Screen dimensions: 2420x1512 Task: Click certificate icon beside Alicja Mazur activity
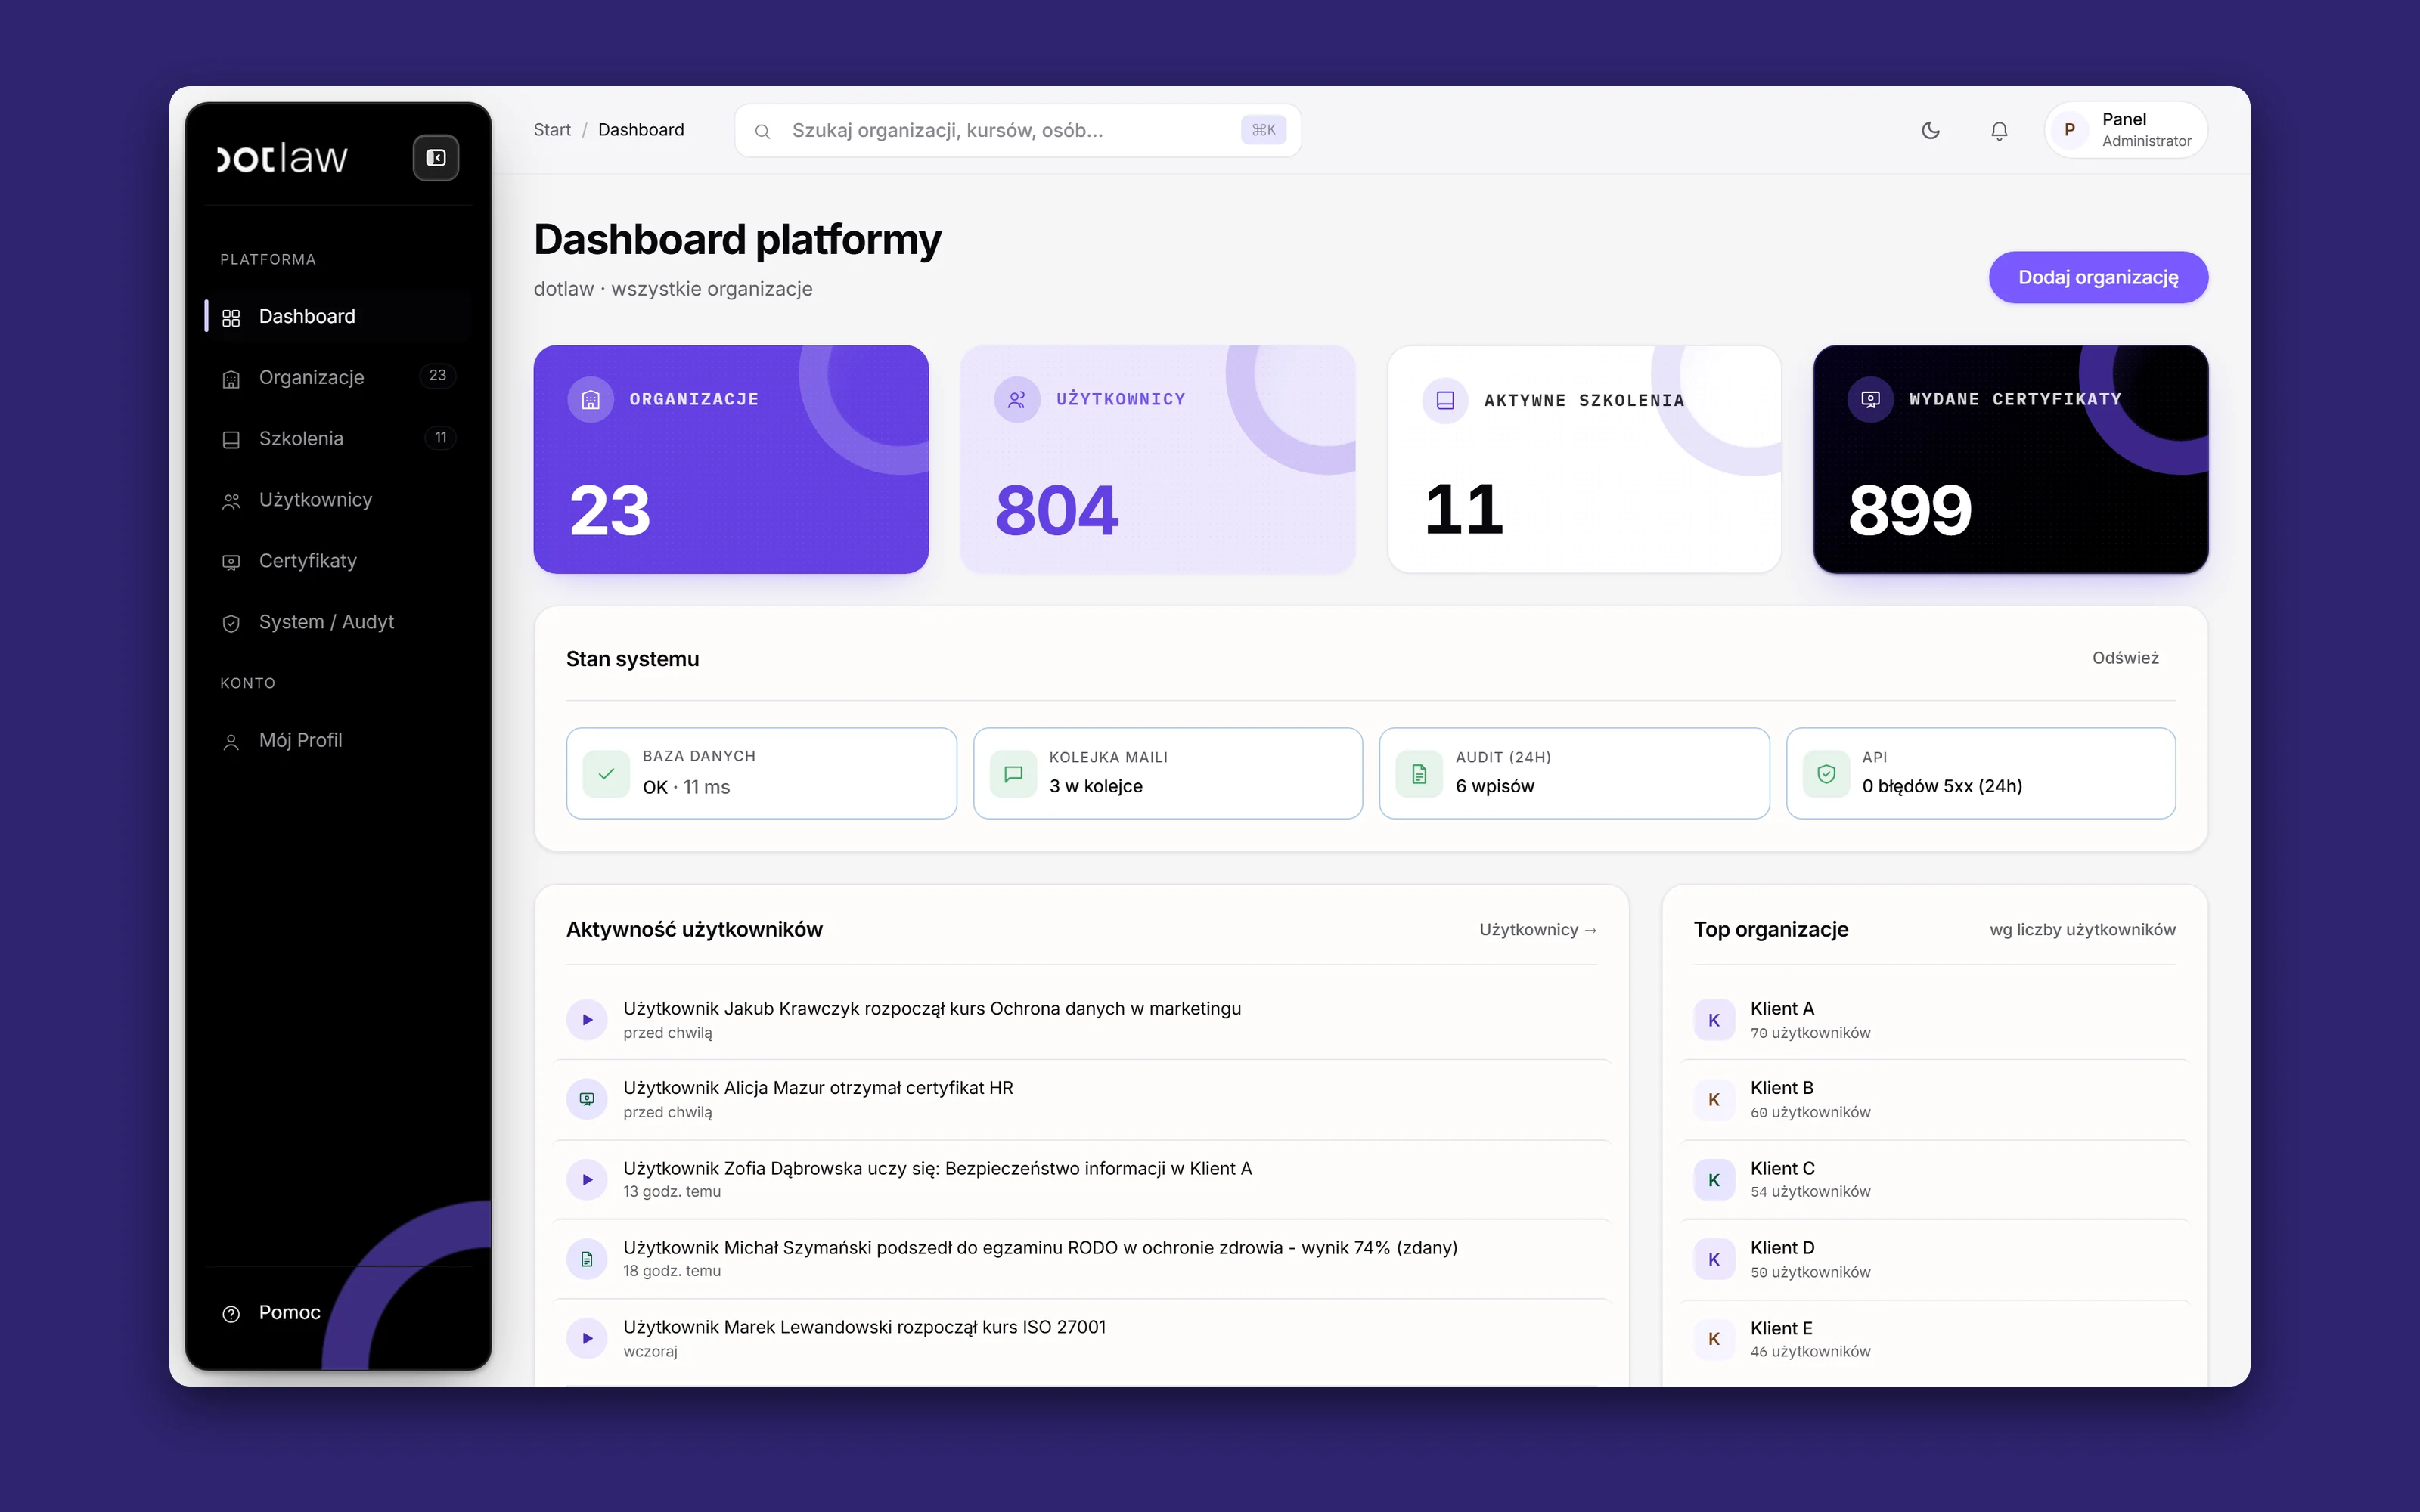click(x=587, y=1099)
